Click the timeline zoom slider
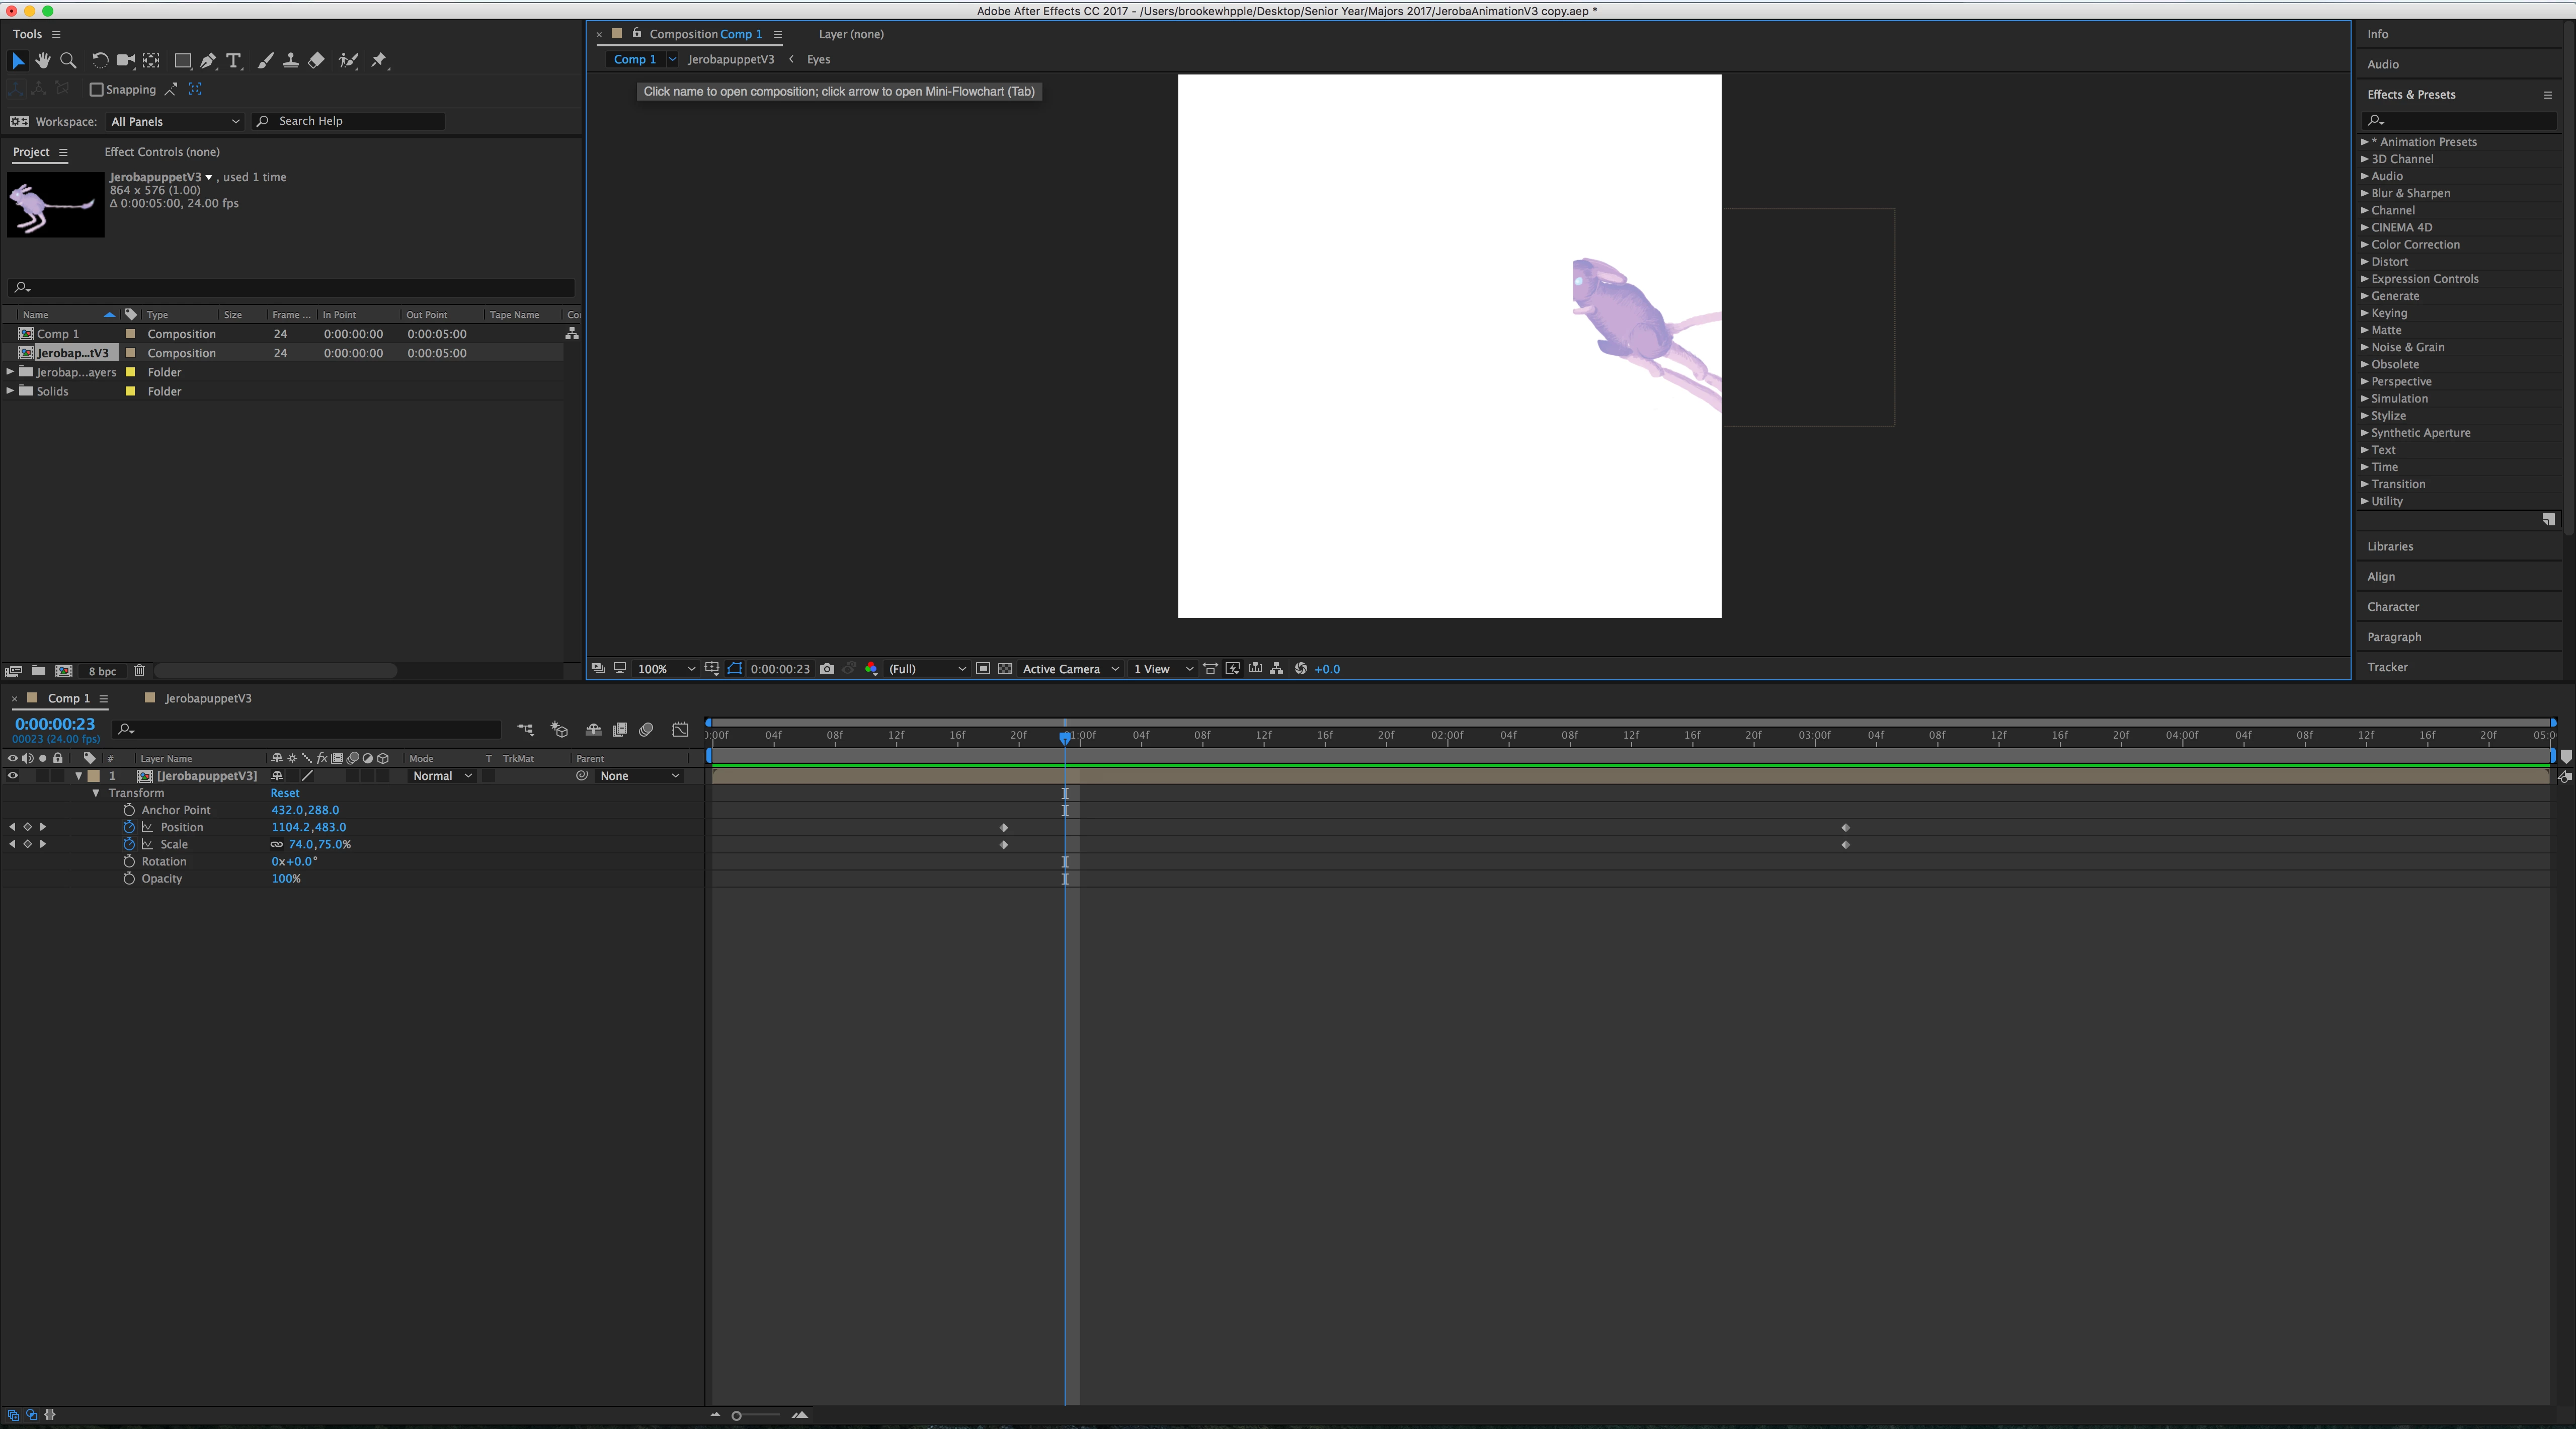The width and height of the screenshot is (2576, 1429). click(737, 1415)
